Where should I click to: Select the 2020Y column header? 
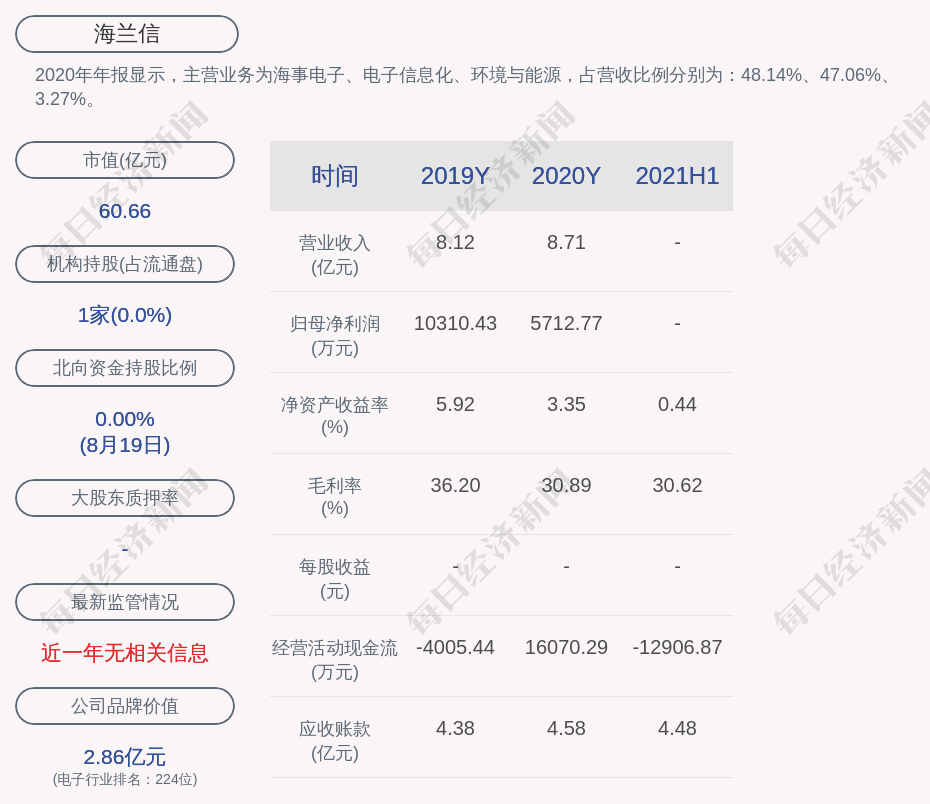(x=566, y=176)
